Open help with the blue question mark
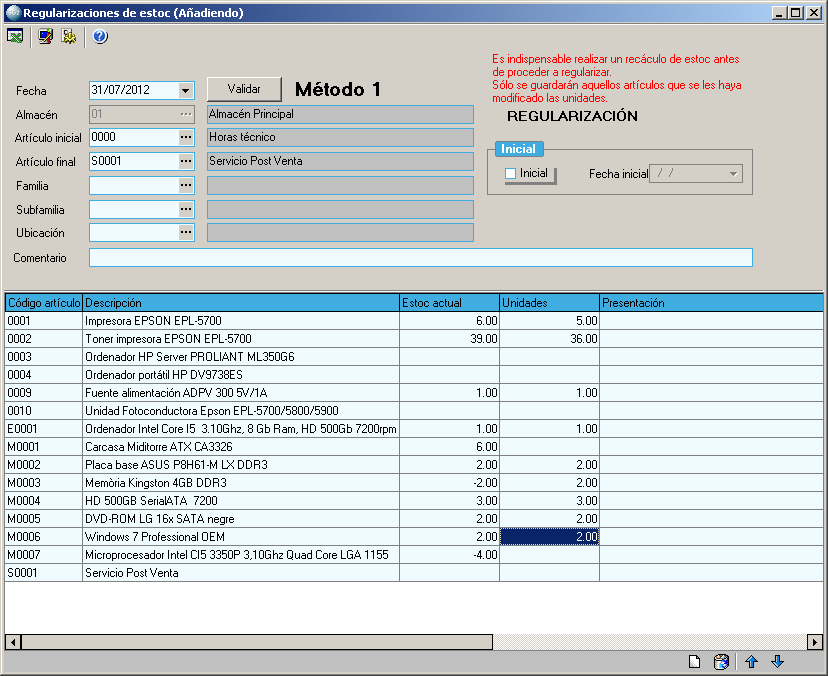The height and width of the screenshot is (676, 828). [x=100, y=36]
